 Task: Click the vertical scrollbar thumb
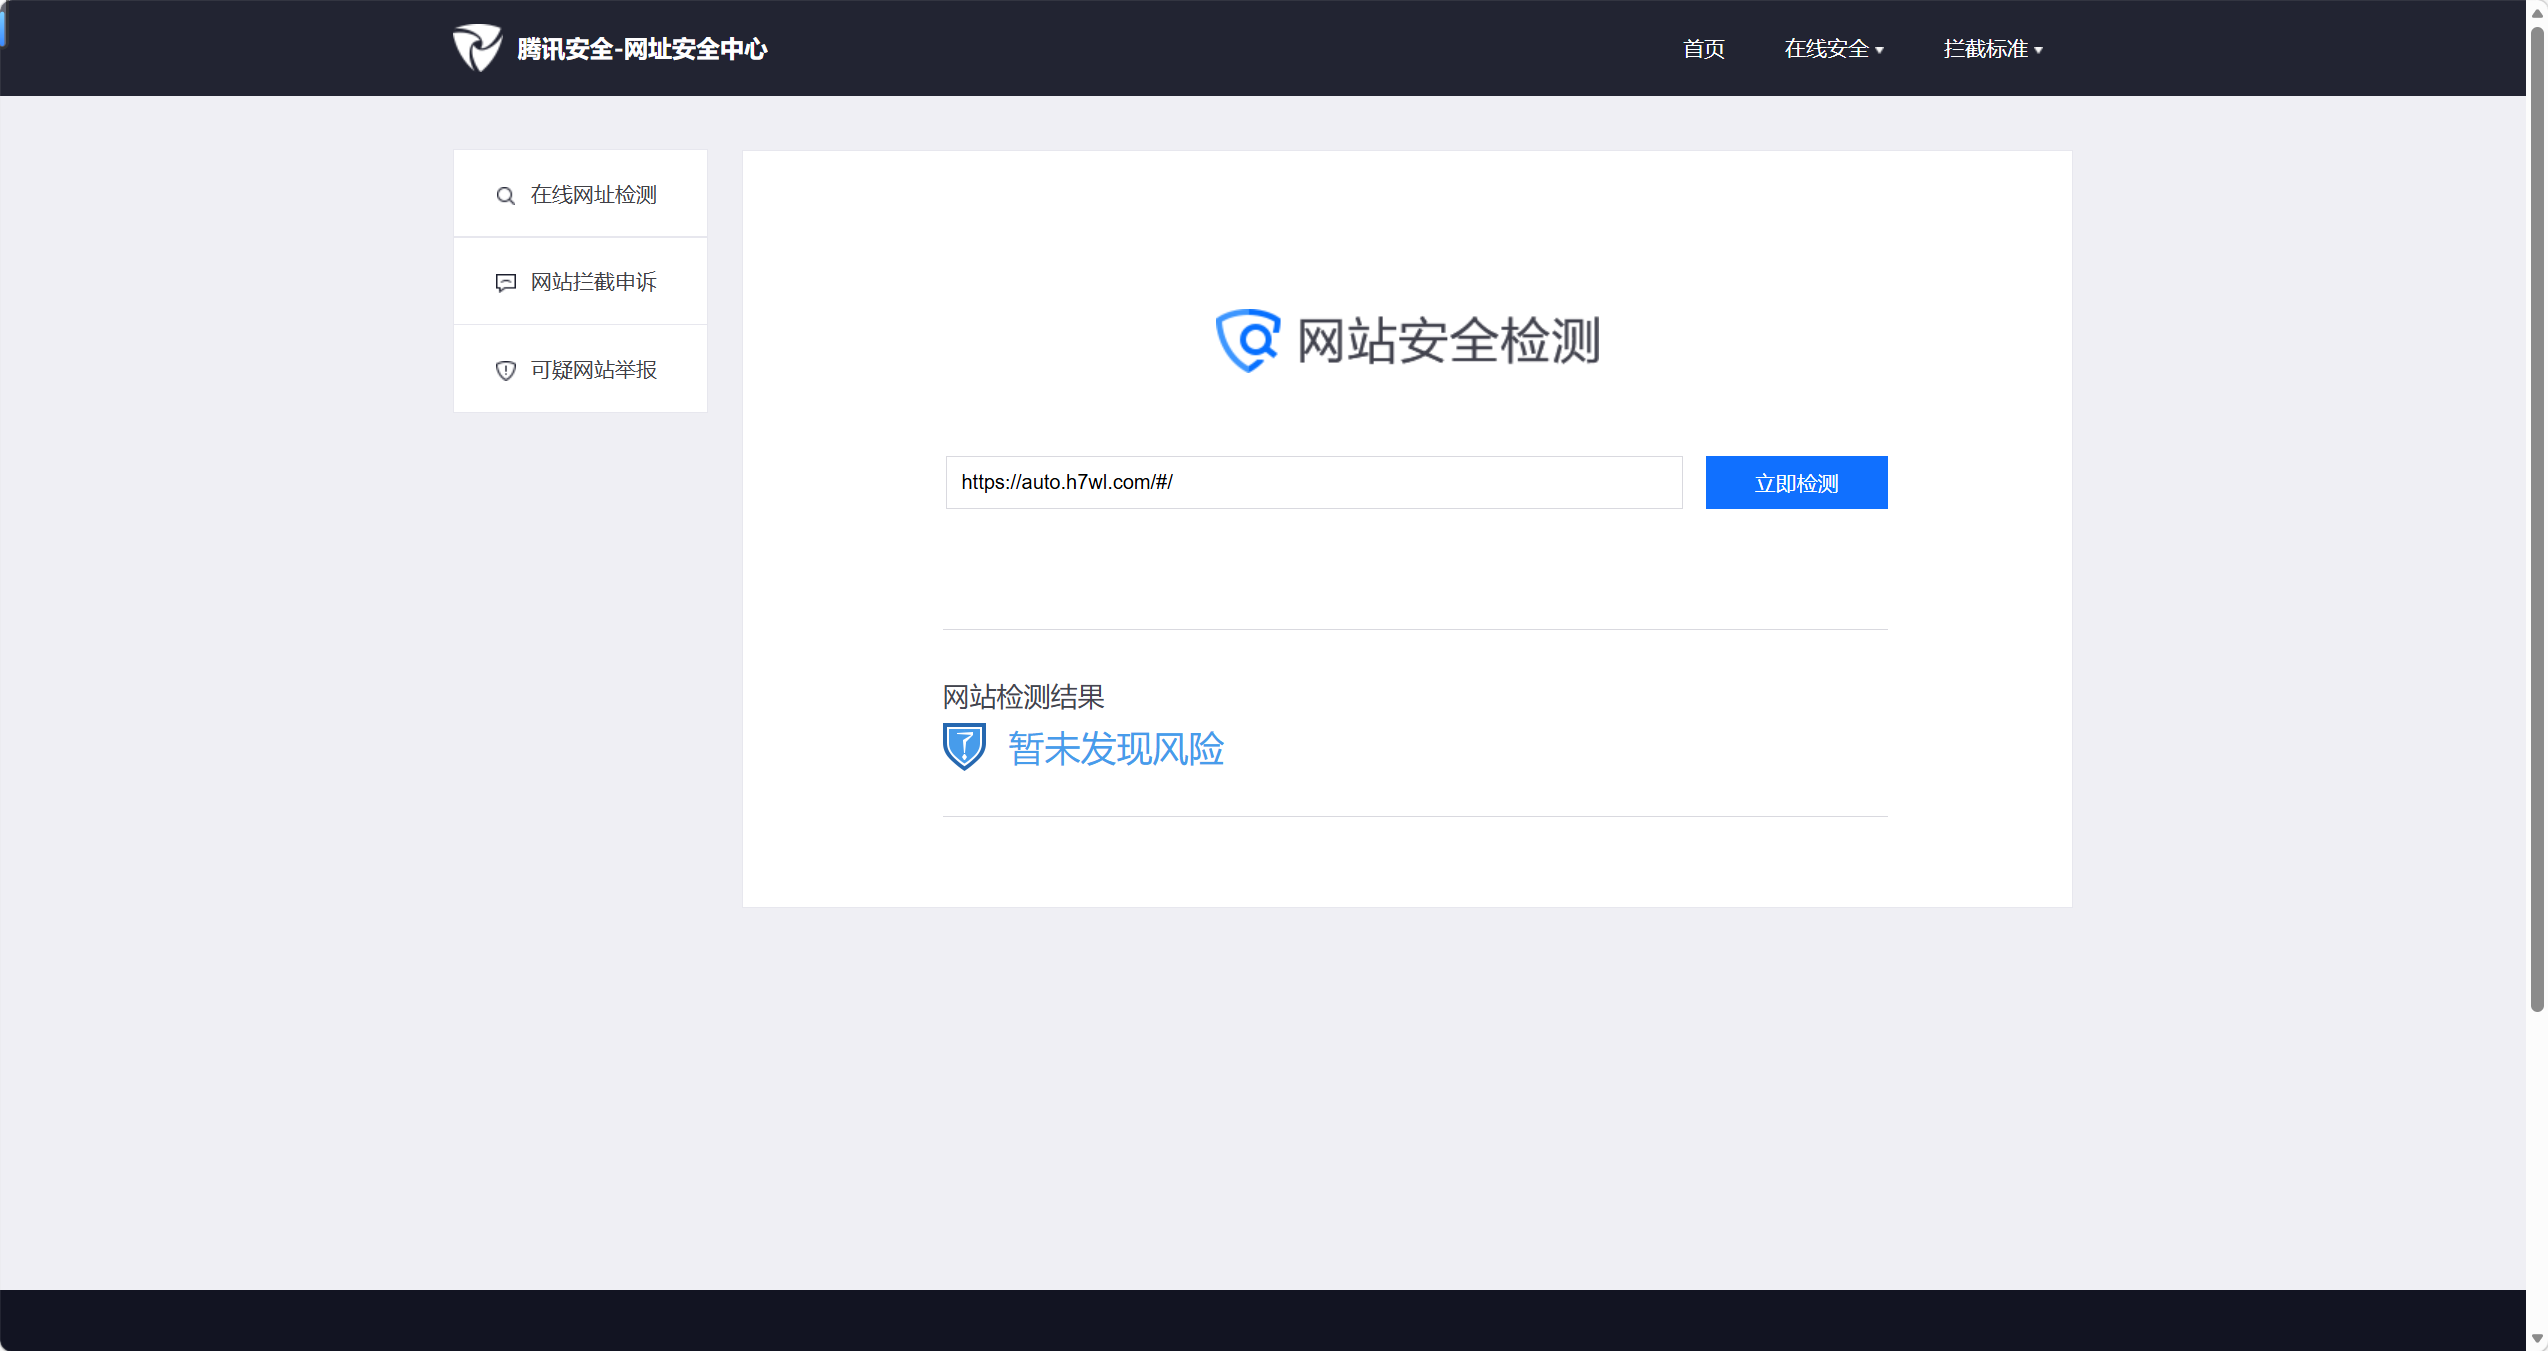[2537, 520]
